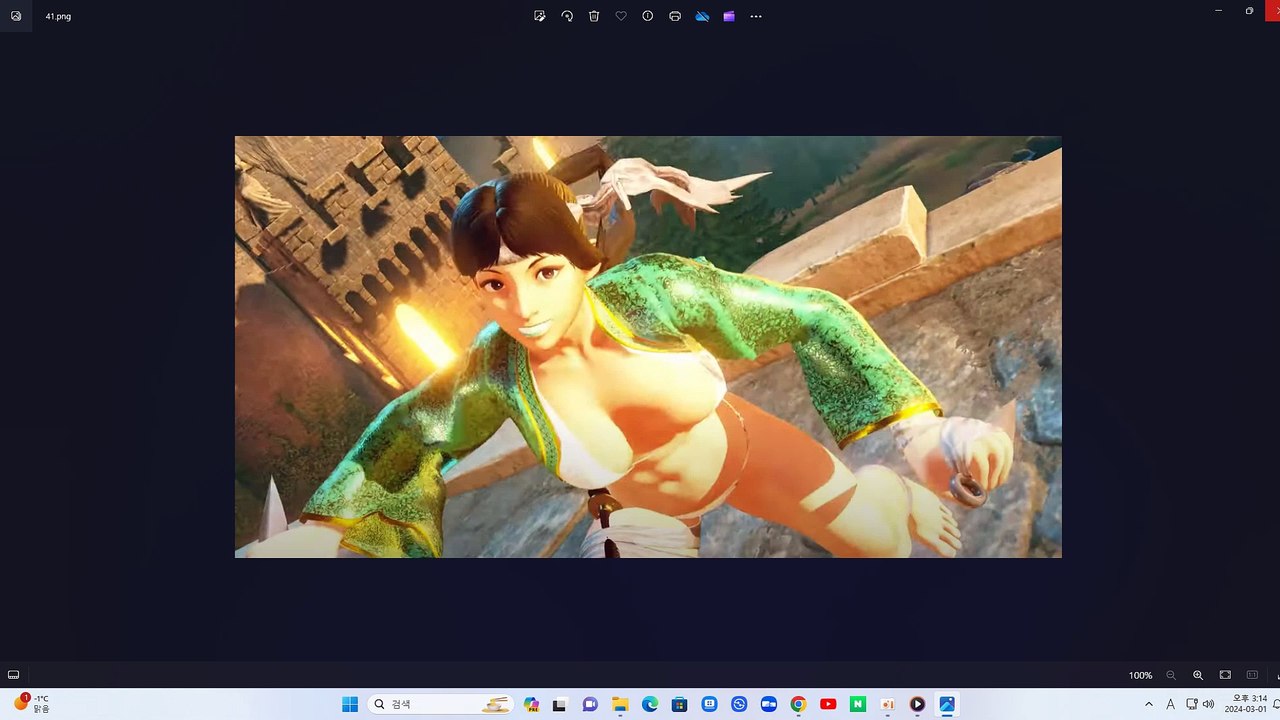1280x720 pixels.
Task: Open the Edit image tool
Action: [540, 16]
